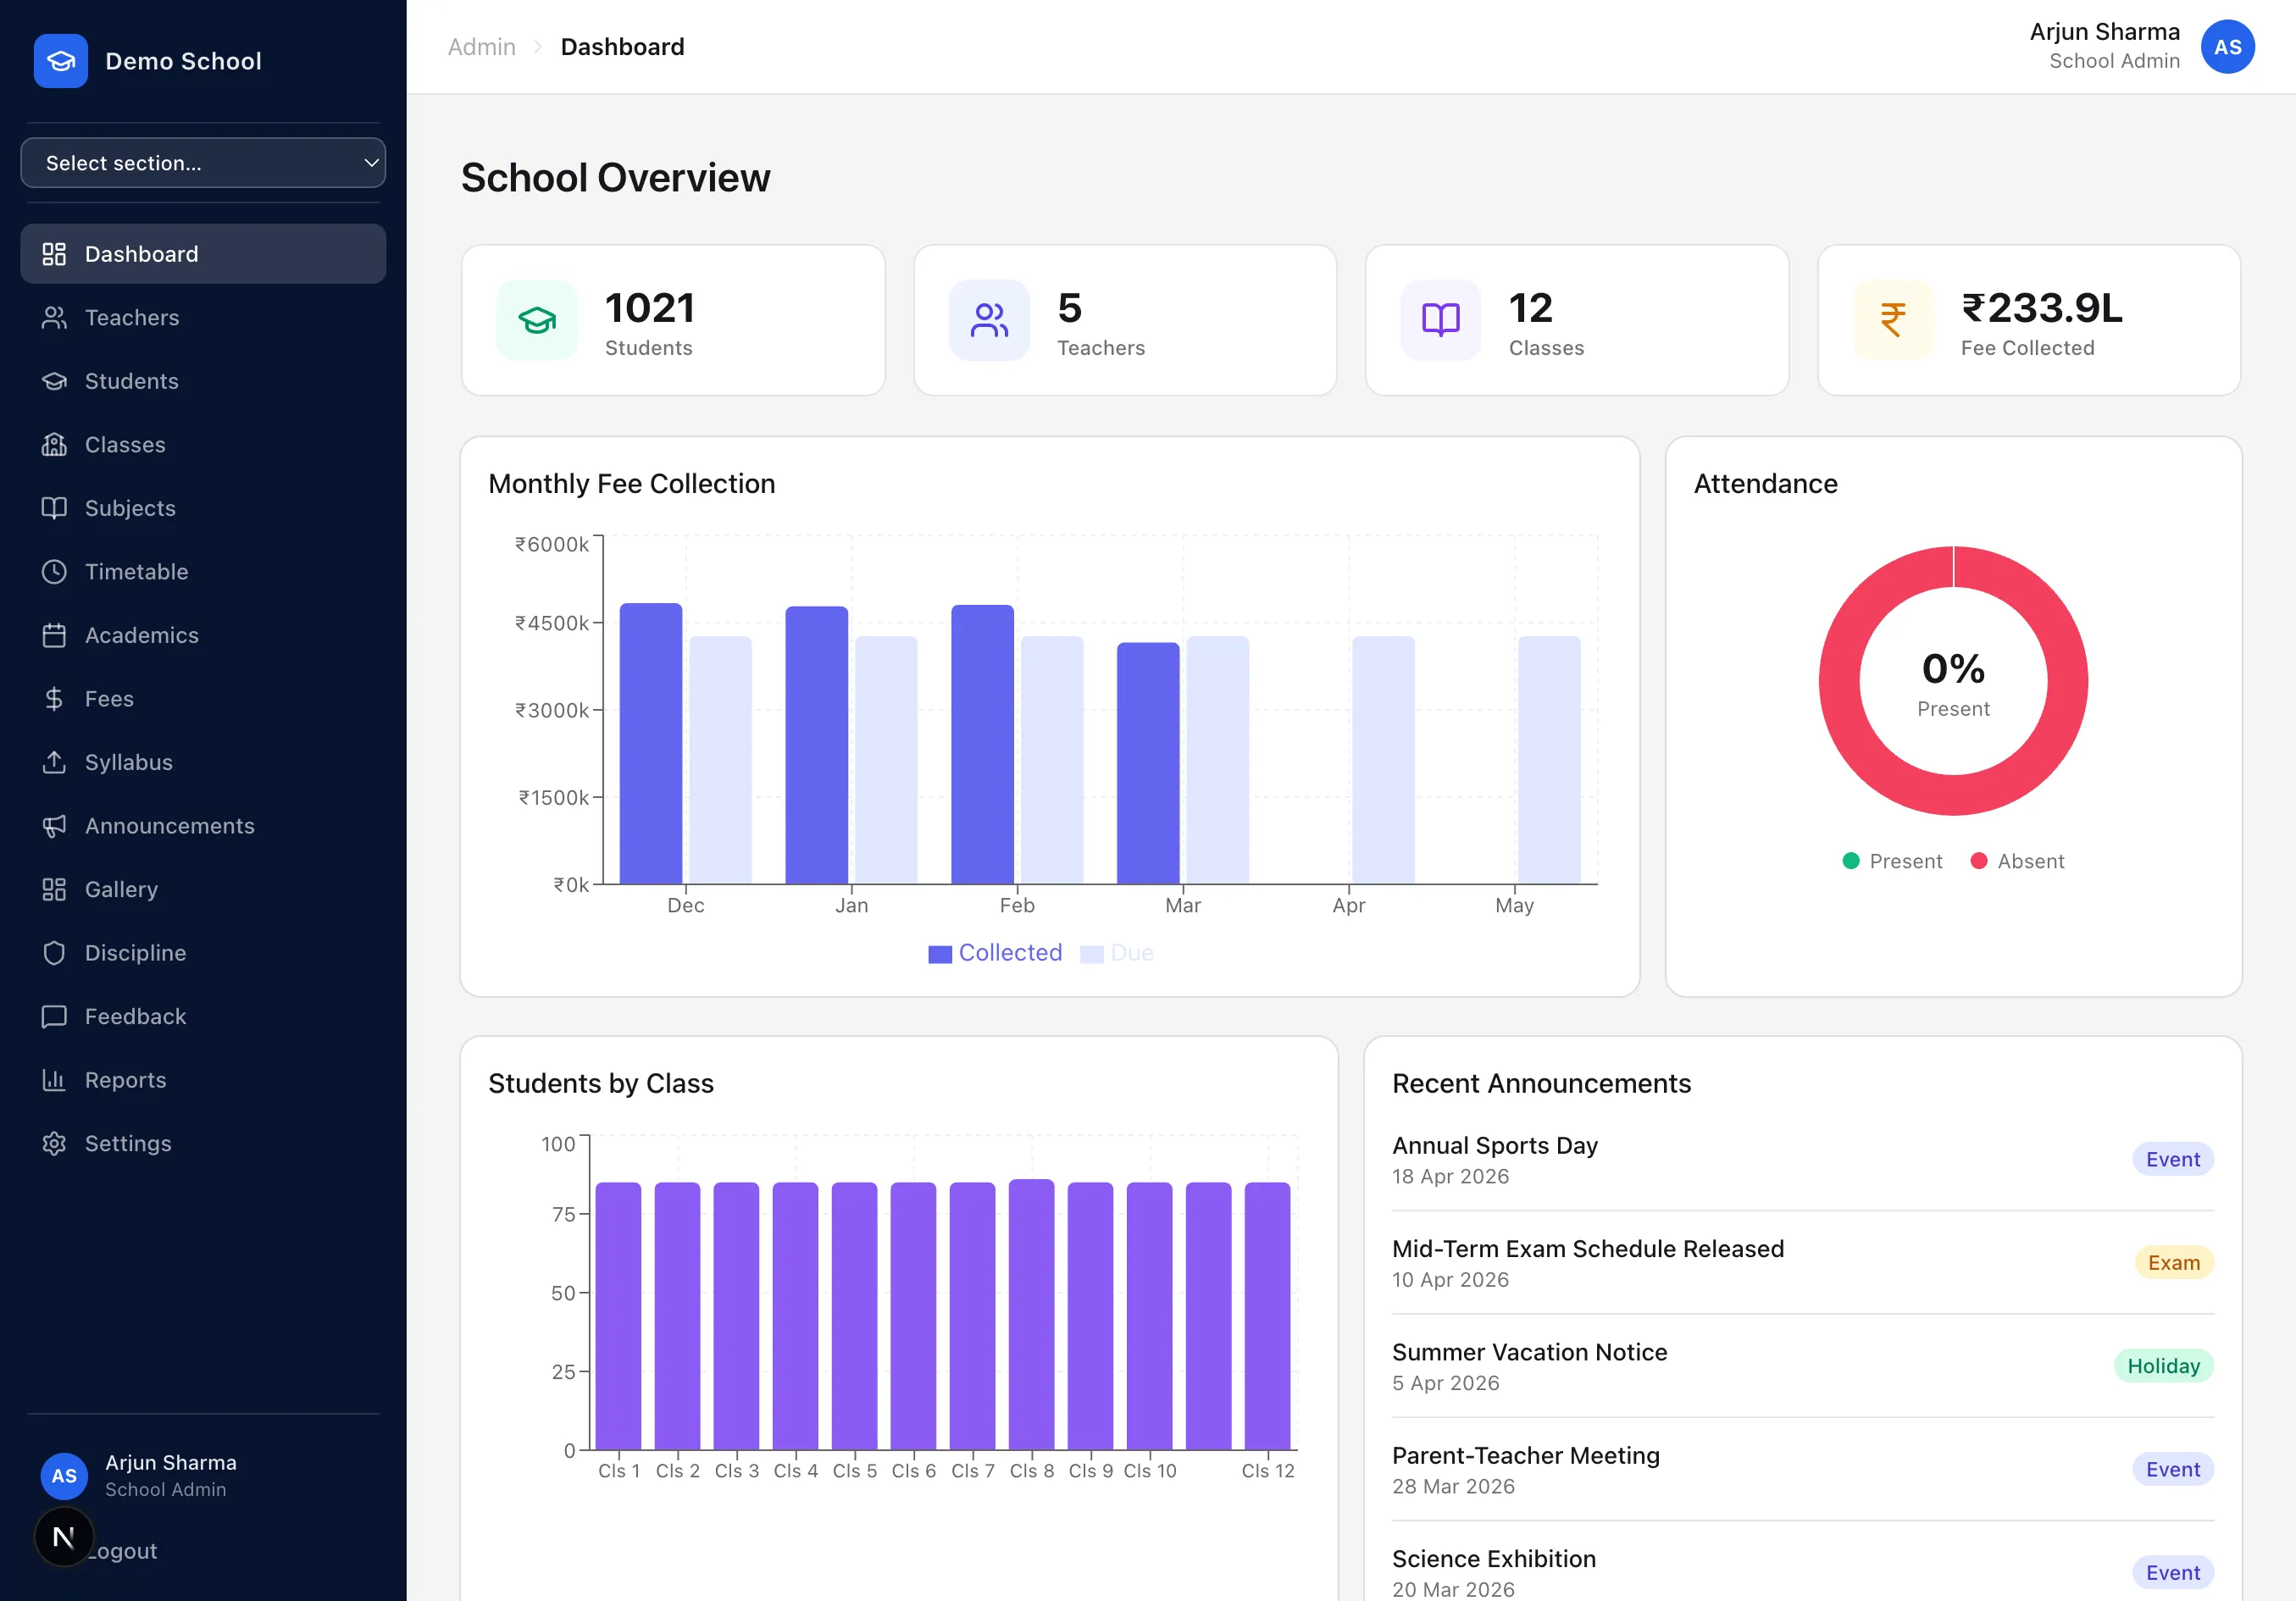This screenshot has width=2296, height=1601.
Task: Click the Students cap icon in sidebar
Action: (54, 381)
